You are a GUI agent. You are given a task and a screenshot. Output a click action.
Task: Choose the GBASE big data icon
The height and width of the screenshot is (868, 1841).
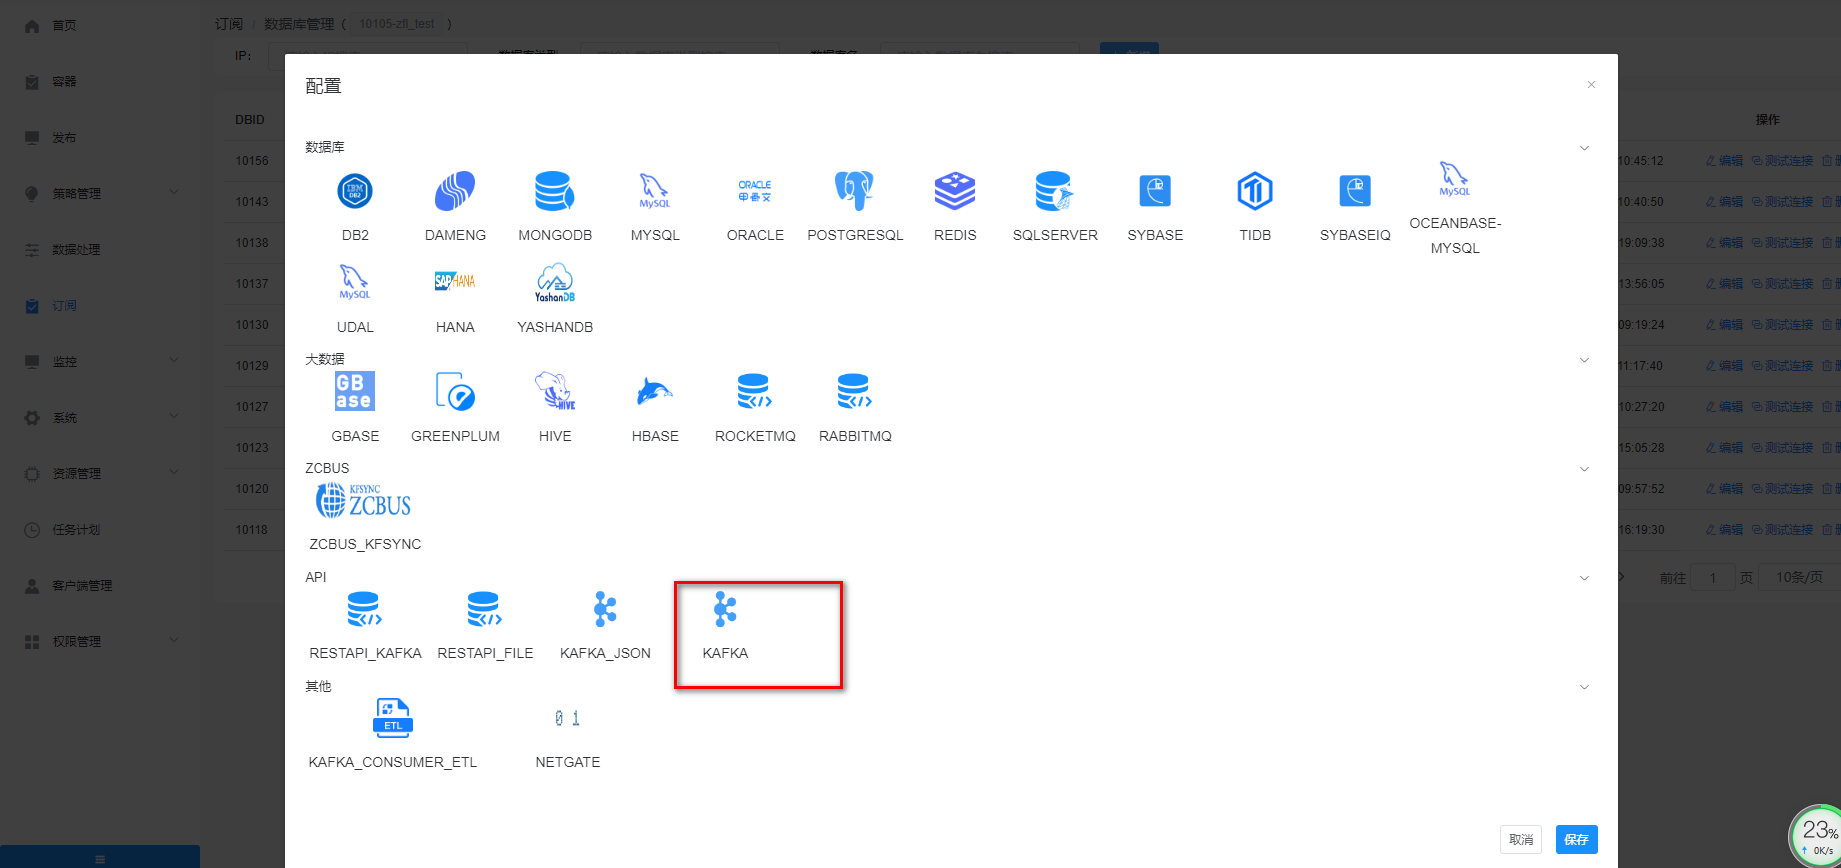(x=355, y=392)
